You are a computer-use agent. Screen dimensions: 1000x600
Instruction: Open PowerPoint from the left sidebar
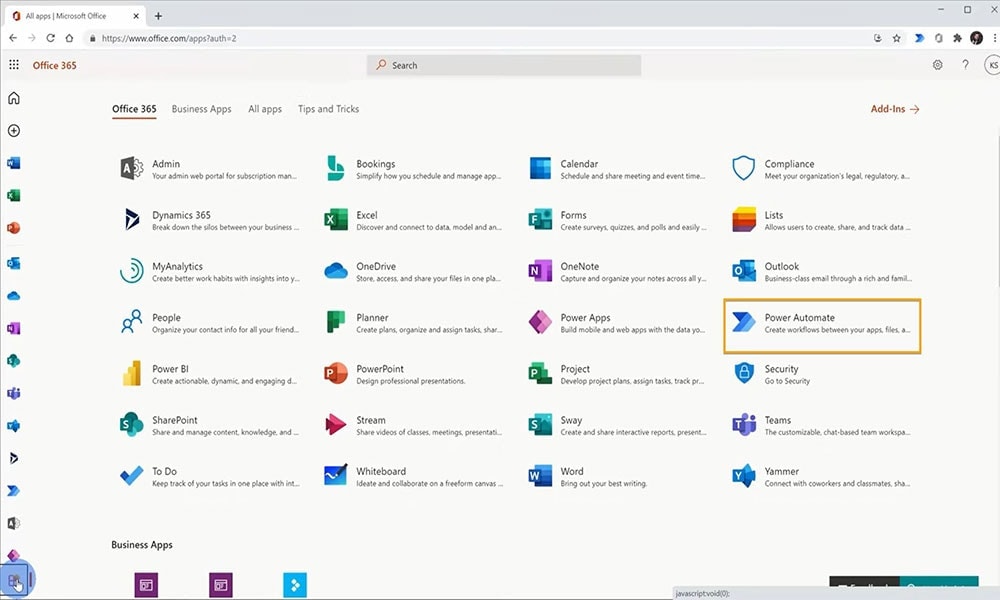[14, 228]
